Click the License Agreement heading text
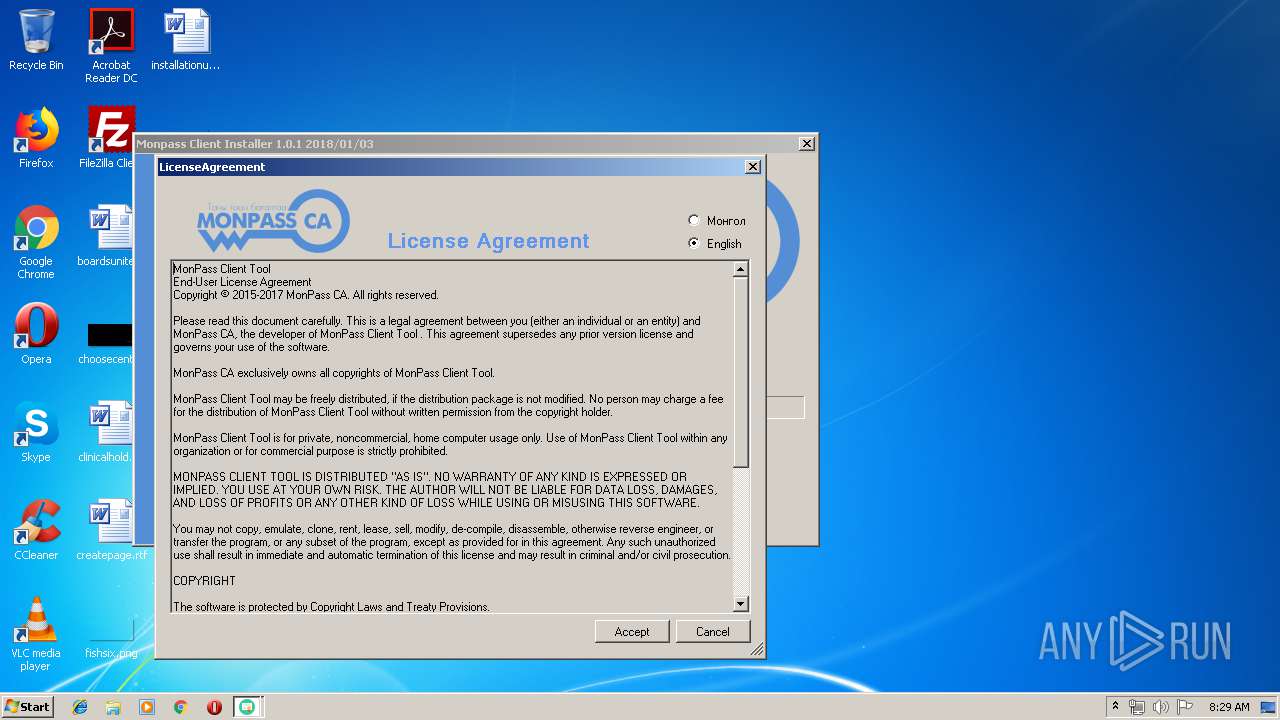This screenshot has height=720, width=1280. click(x=488, y=241)
